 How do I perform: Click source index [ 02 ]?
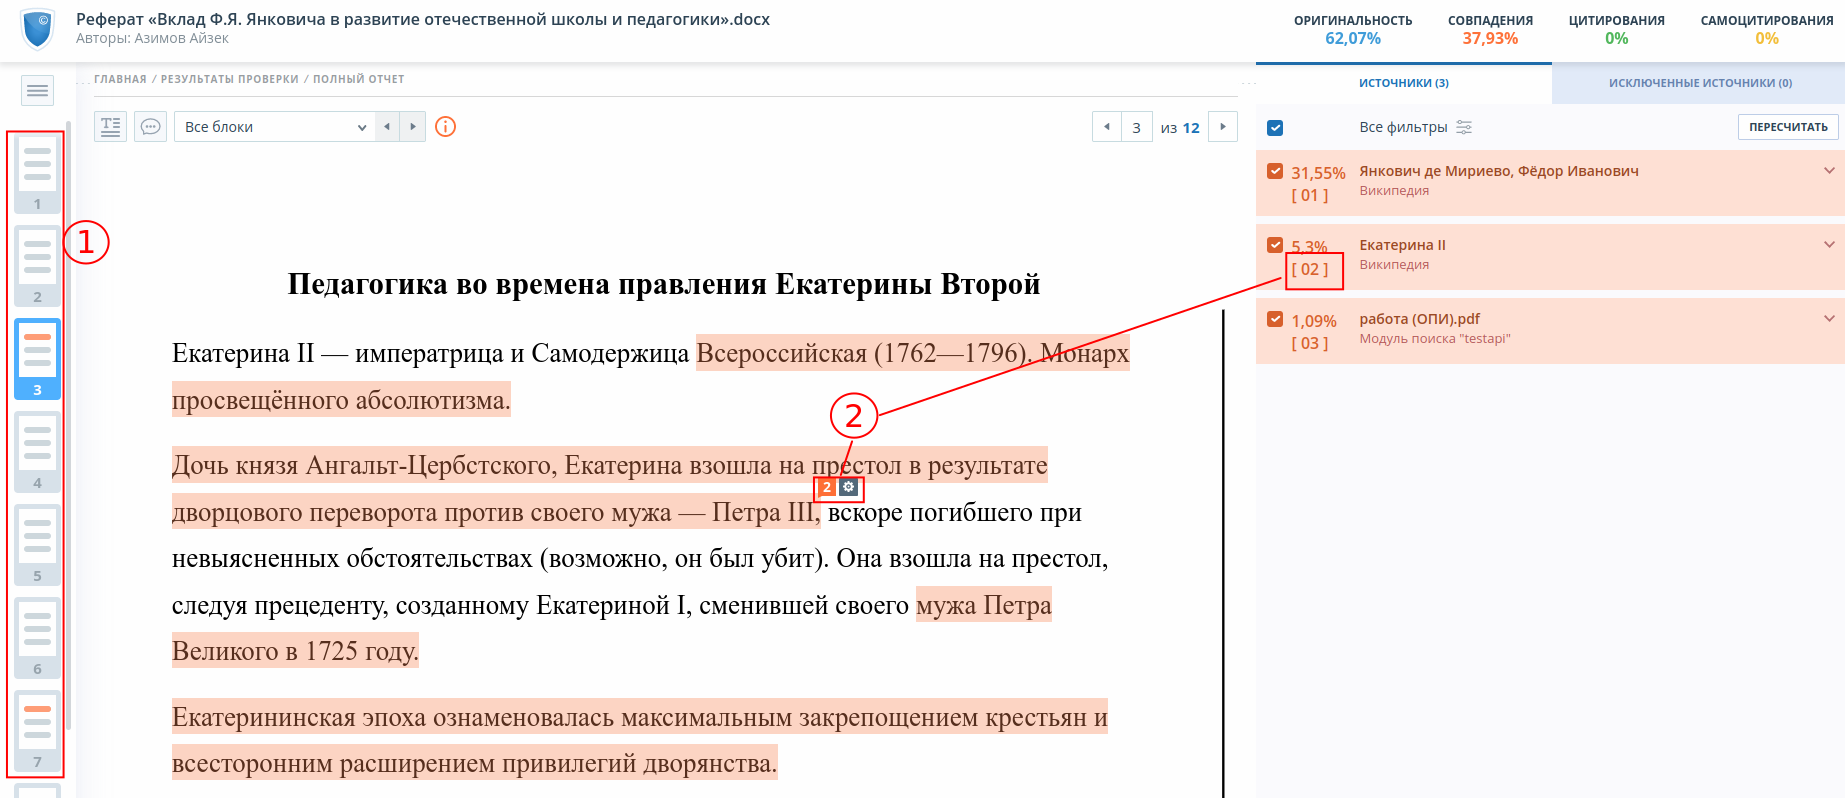(1310, 269)
